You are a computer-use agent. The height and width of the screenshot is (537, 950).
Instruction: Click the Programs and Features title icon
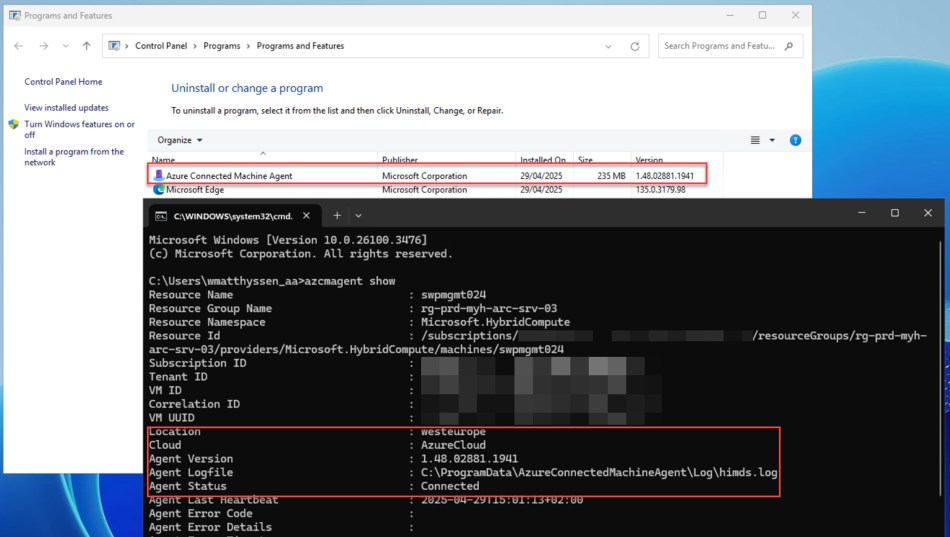[15, 16]
